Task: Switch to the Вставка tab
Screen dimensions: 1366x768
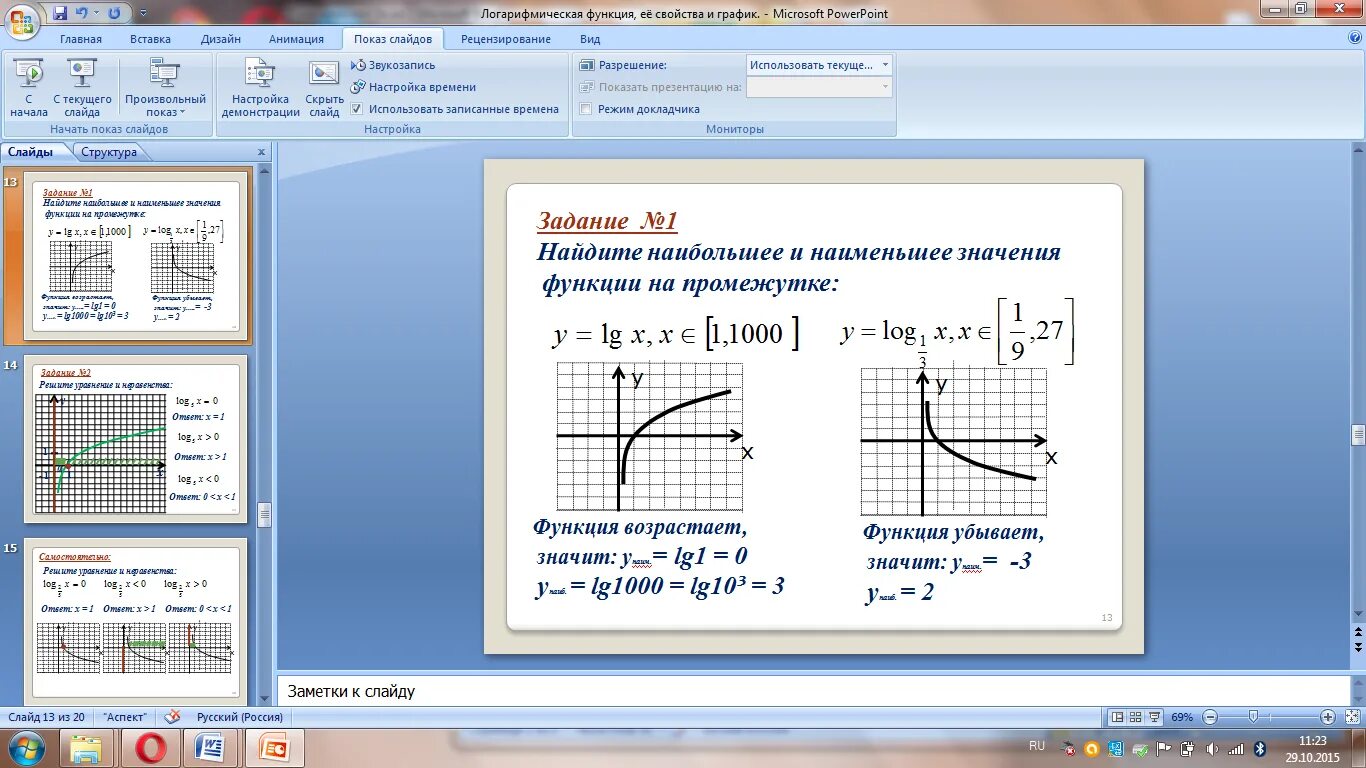Action: pos(150,39)
